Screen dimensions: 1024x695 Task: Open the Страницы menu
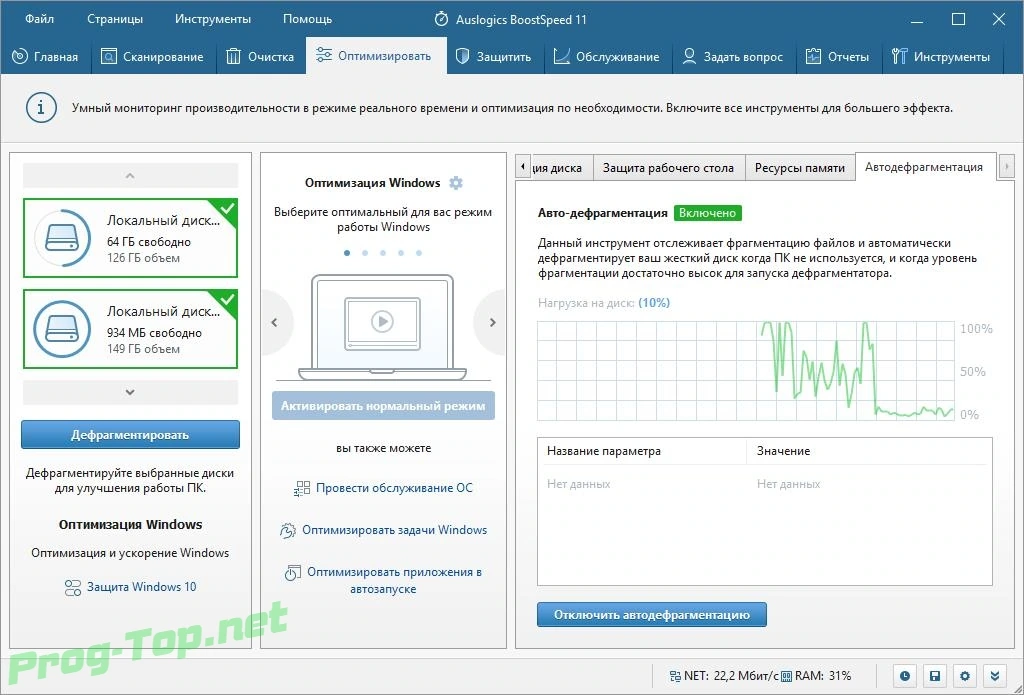115,19
